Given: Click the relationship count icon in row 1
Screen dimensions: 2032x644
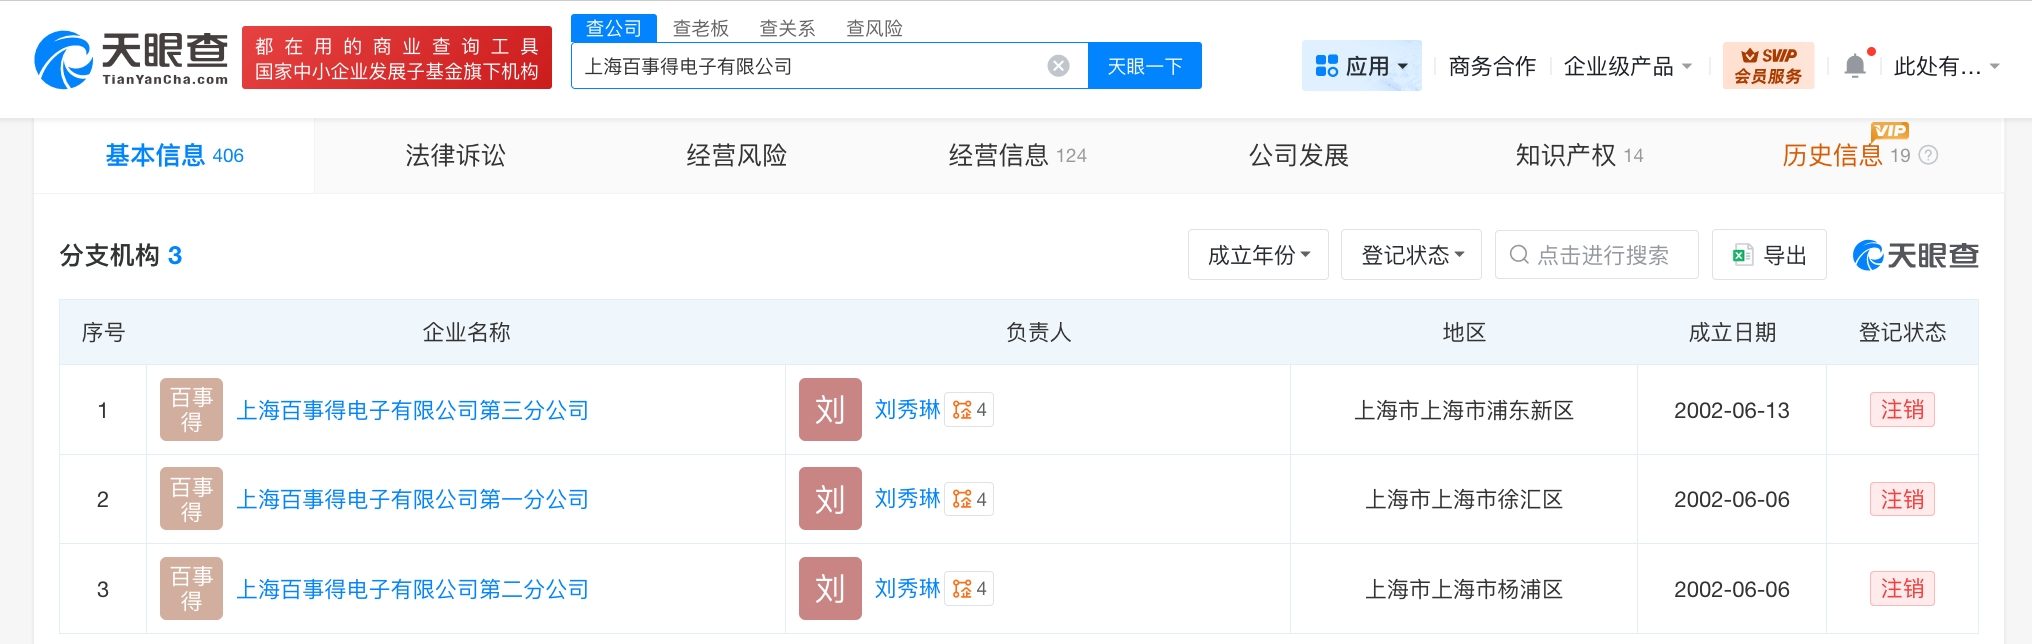Looking at the screenshot, I should tap(969, 410).
